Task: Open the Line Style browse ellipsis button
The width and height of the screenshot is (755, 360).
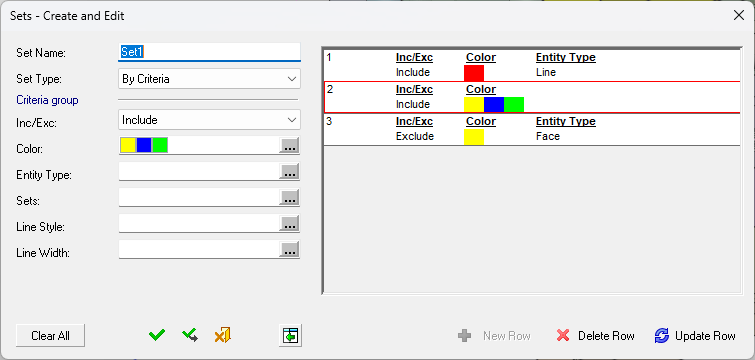Action: tap(289, 223)
